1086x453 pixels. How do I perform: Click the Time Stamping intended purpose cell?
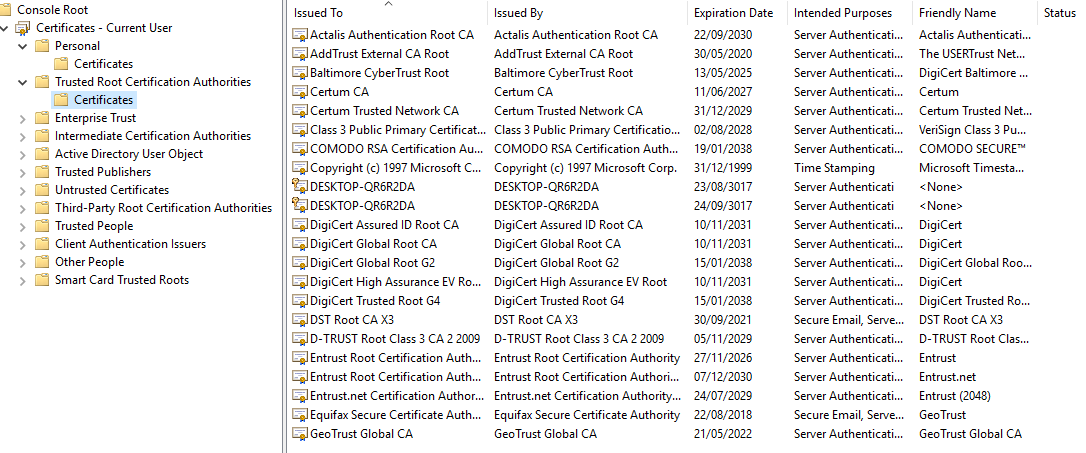[834, 168]
